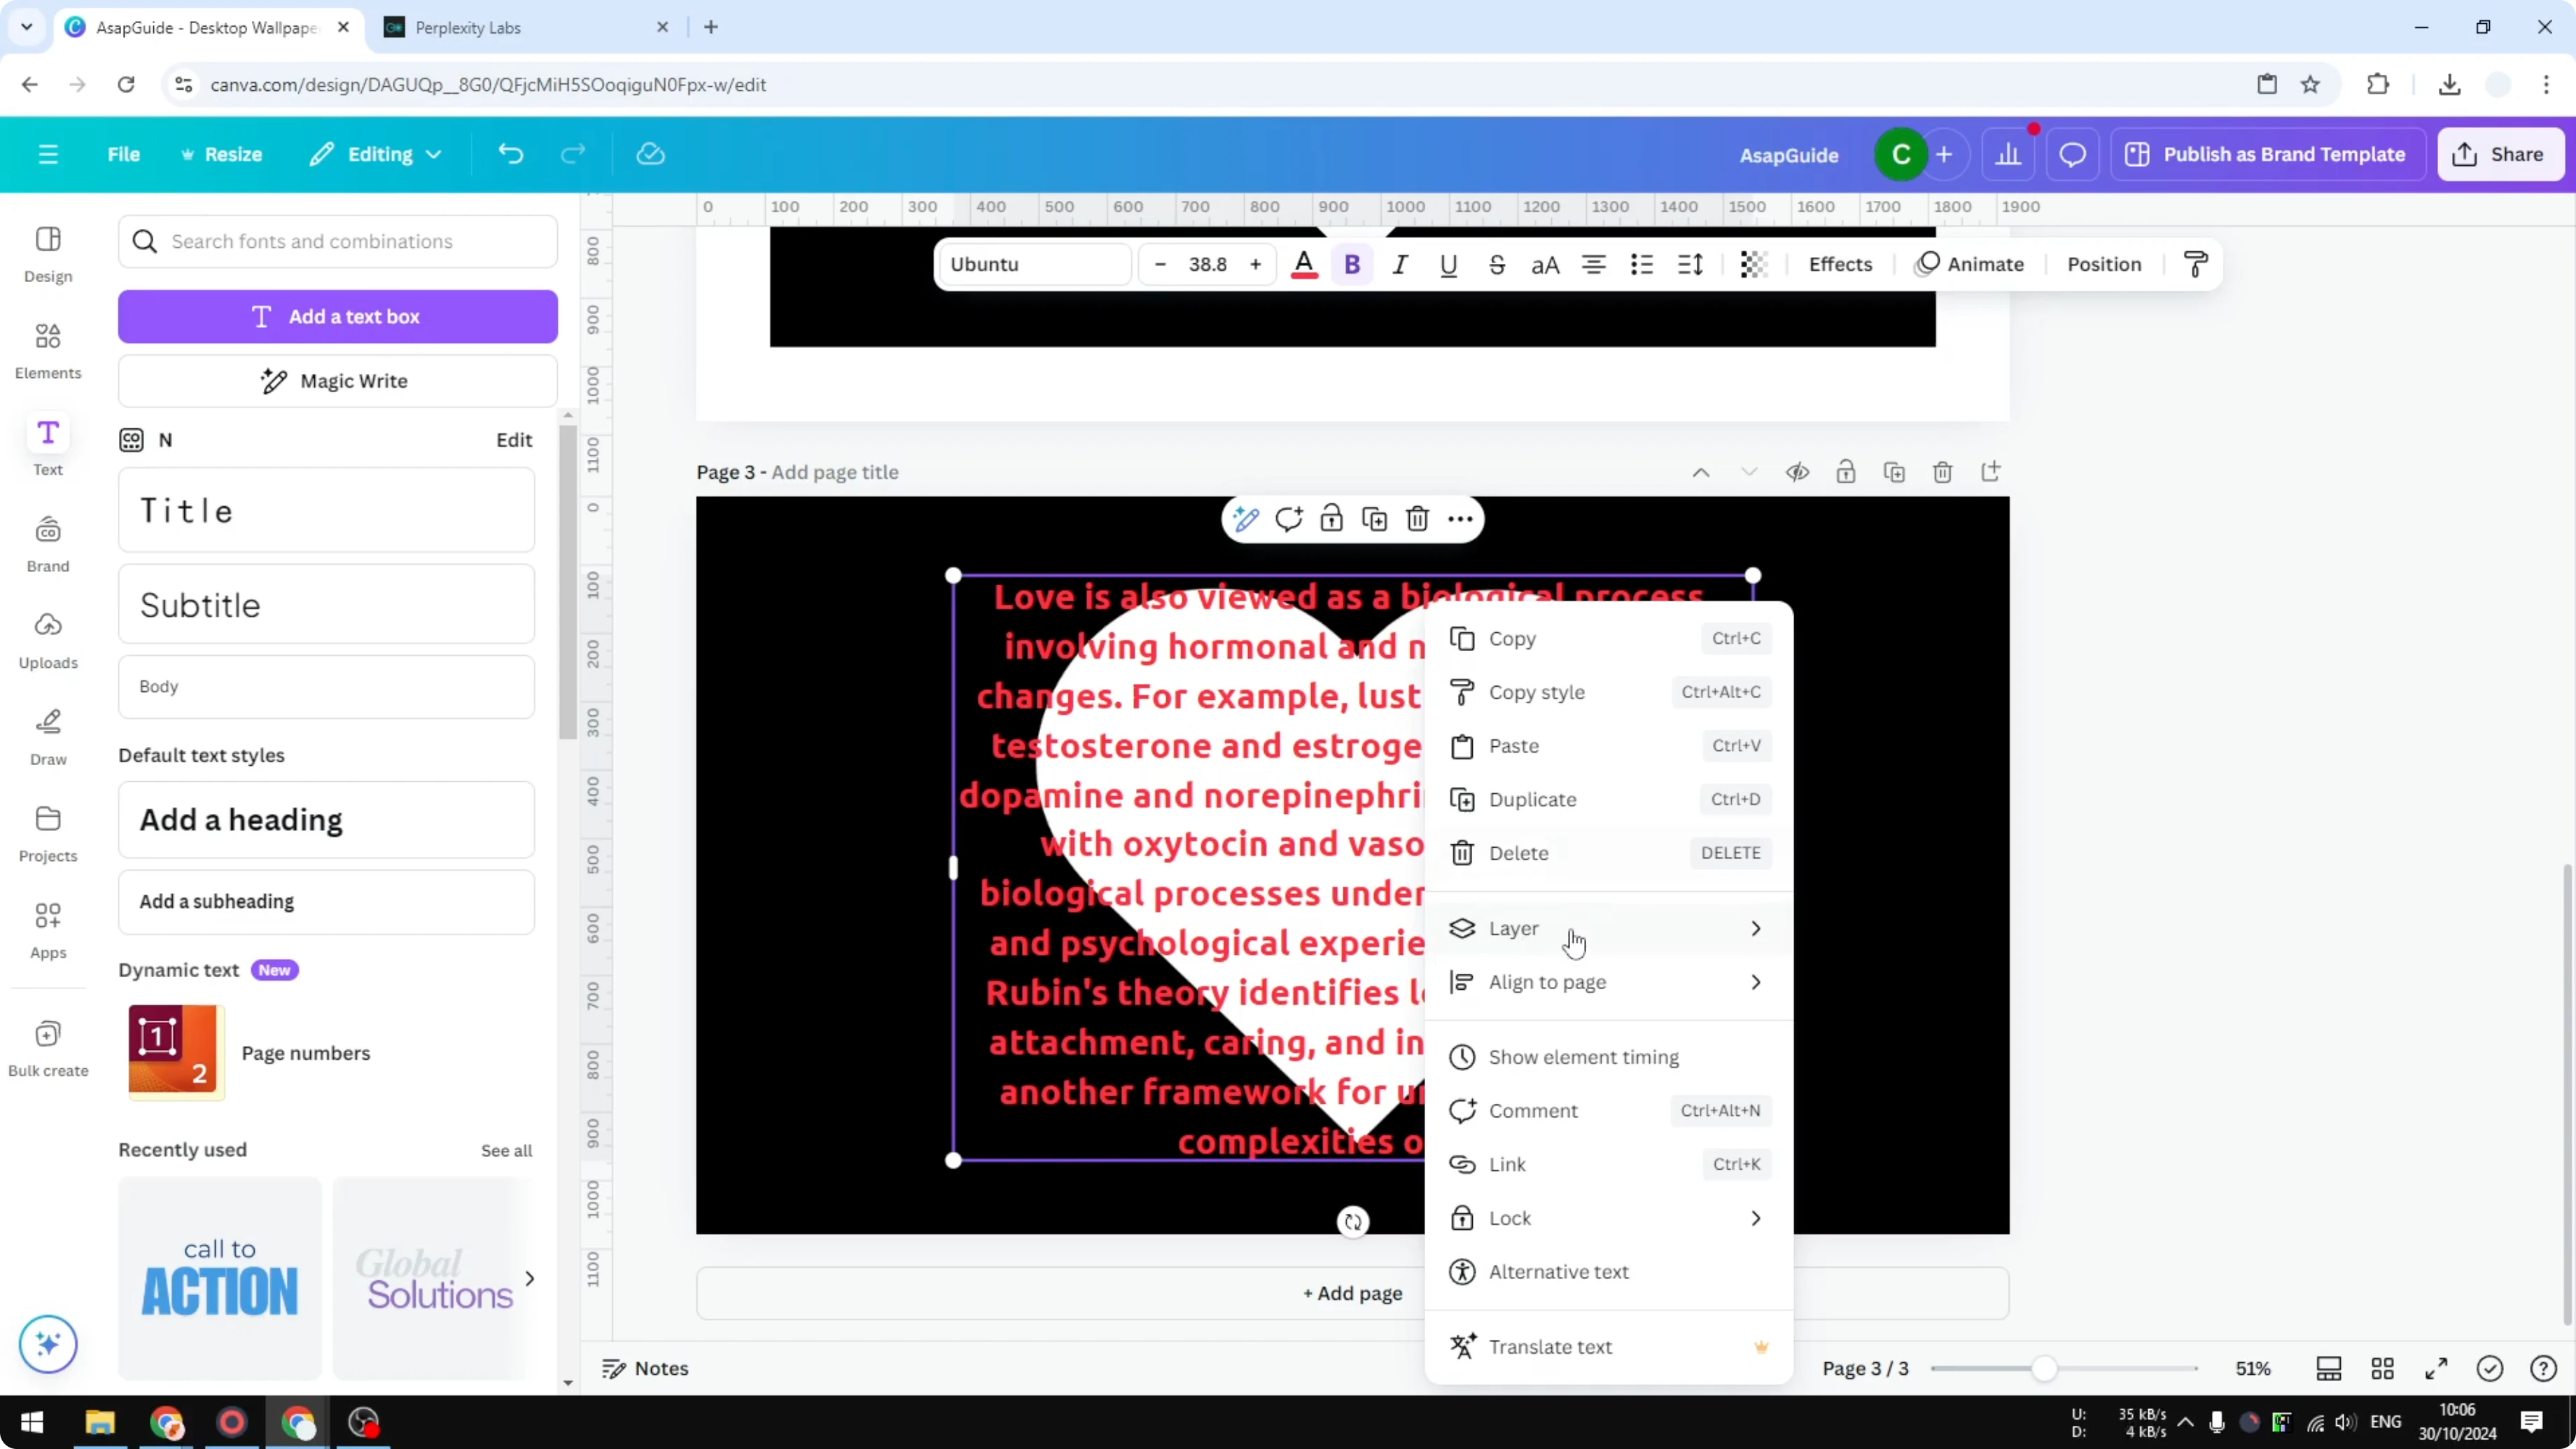Open the Uploads panel
2576x1449 pixels.
pos(47,640)
